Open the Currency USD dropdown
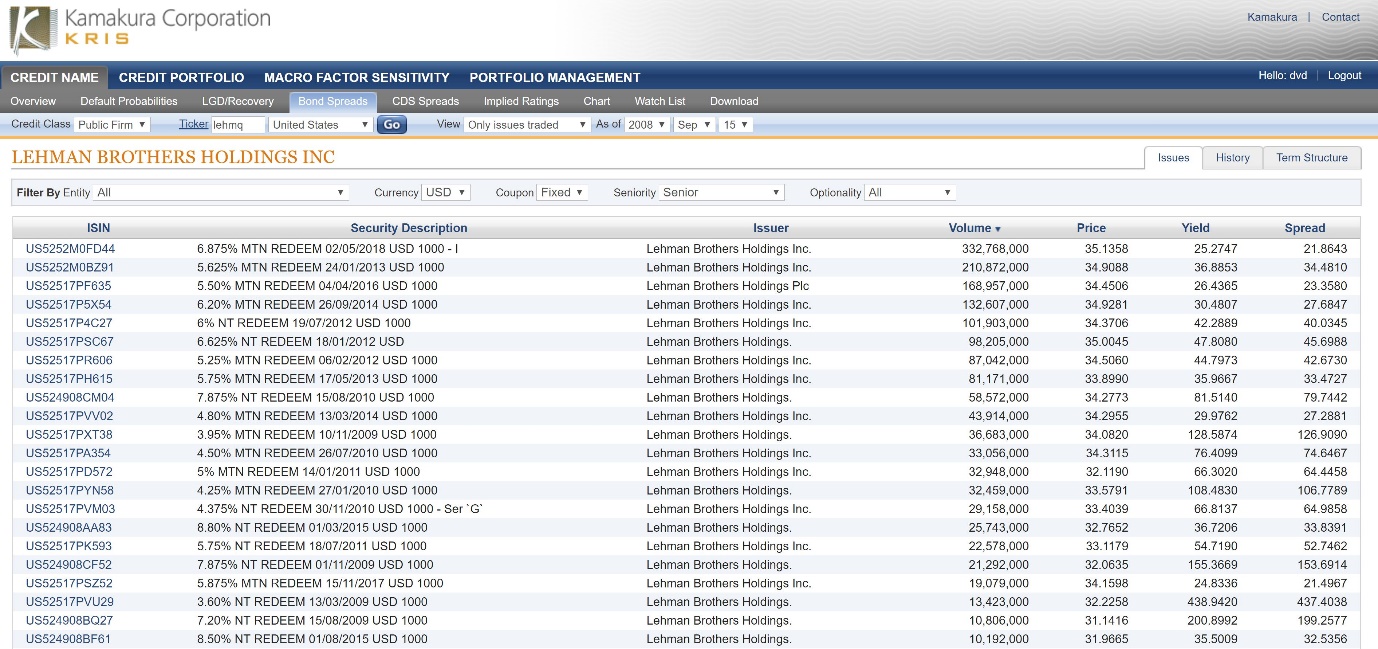Image resolution: width=1378 pixels, height=649 pixels. click(446, 192)
